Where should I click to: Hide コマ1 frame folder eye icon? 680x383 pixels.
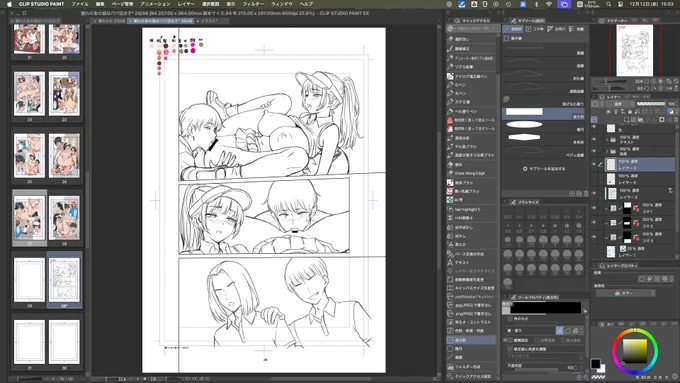(594, 208)
